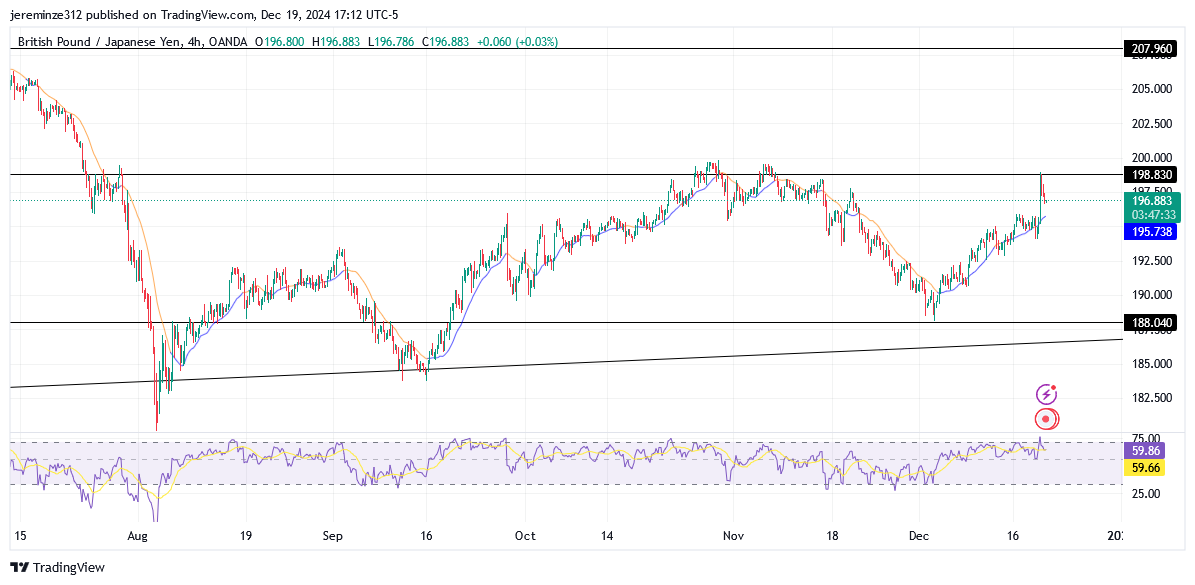Click the 207.960 price level label
The image size is (1195, 585).
1152,49
